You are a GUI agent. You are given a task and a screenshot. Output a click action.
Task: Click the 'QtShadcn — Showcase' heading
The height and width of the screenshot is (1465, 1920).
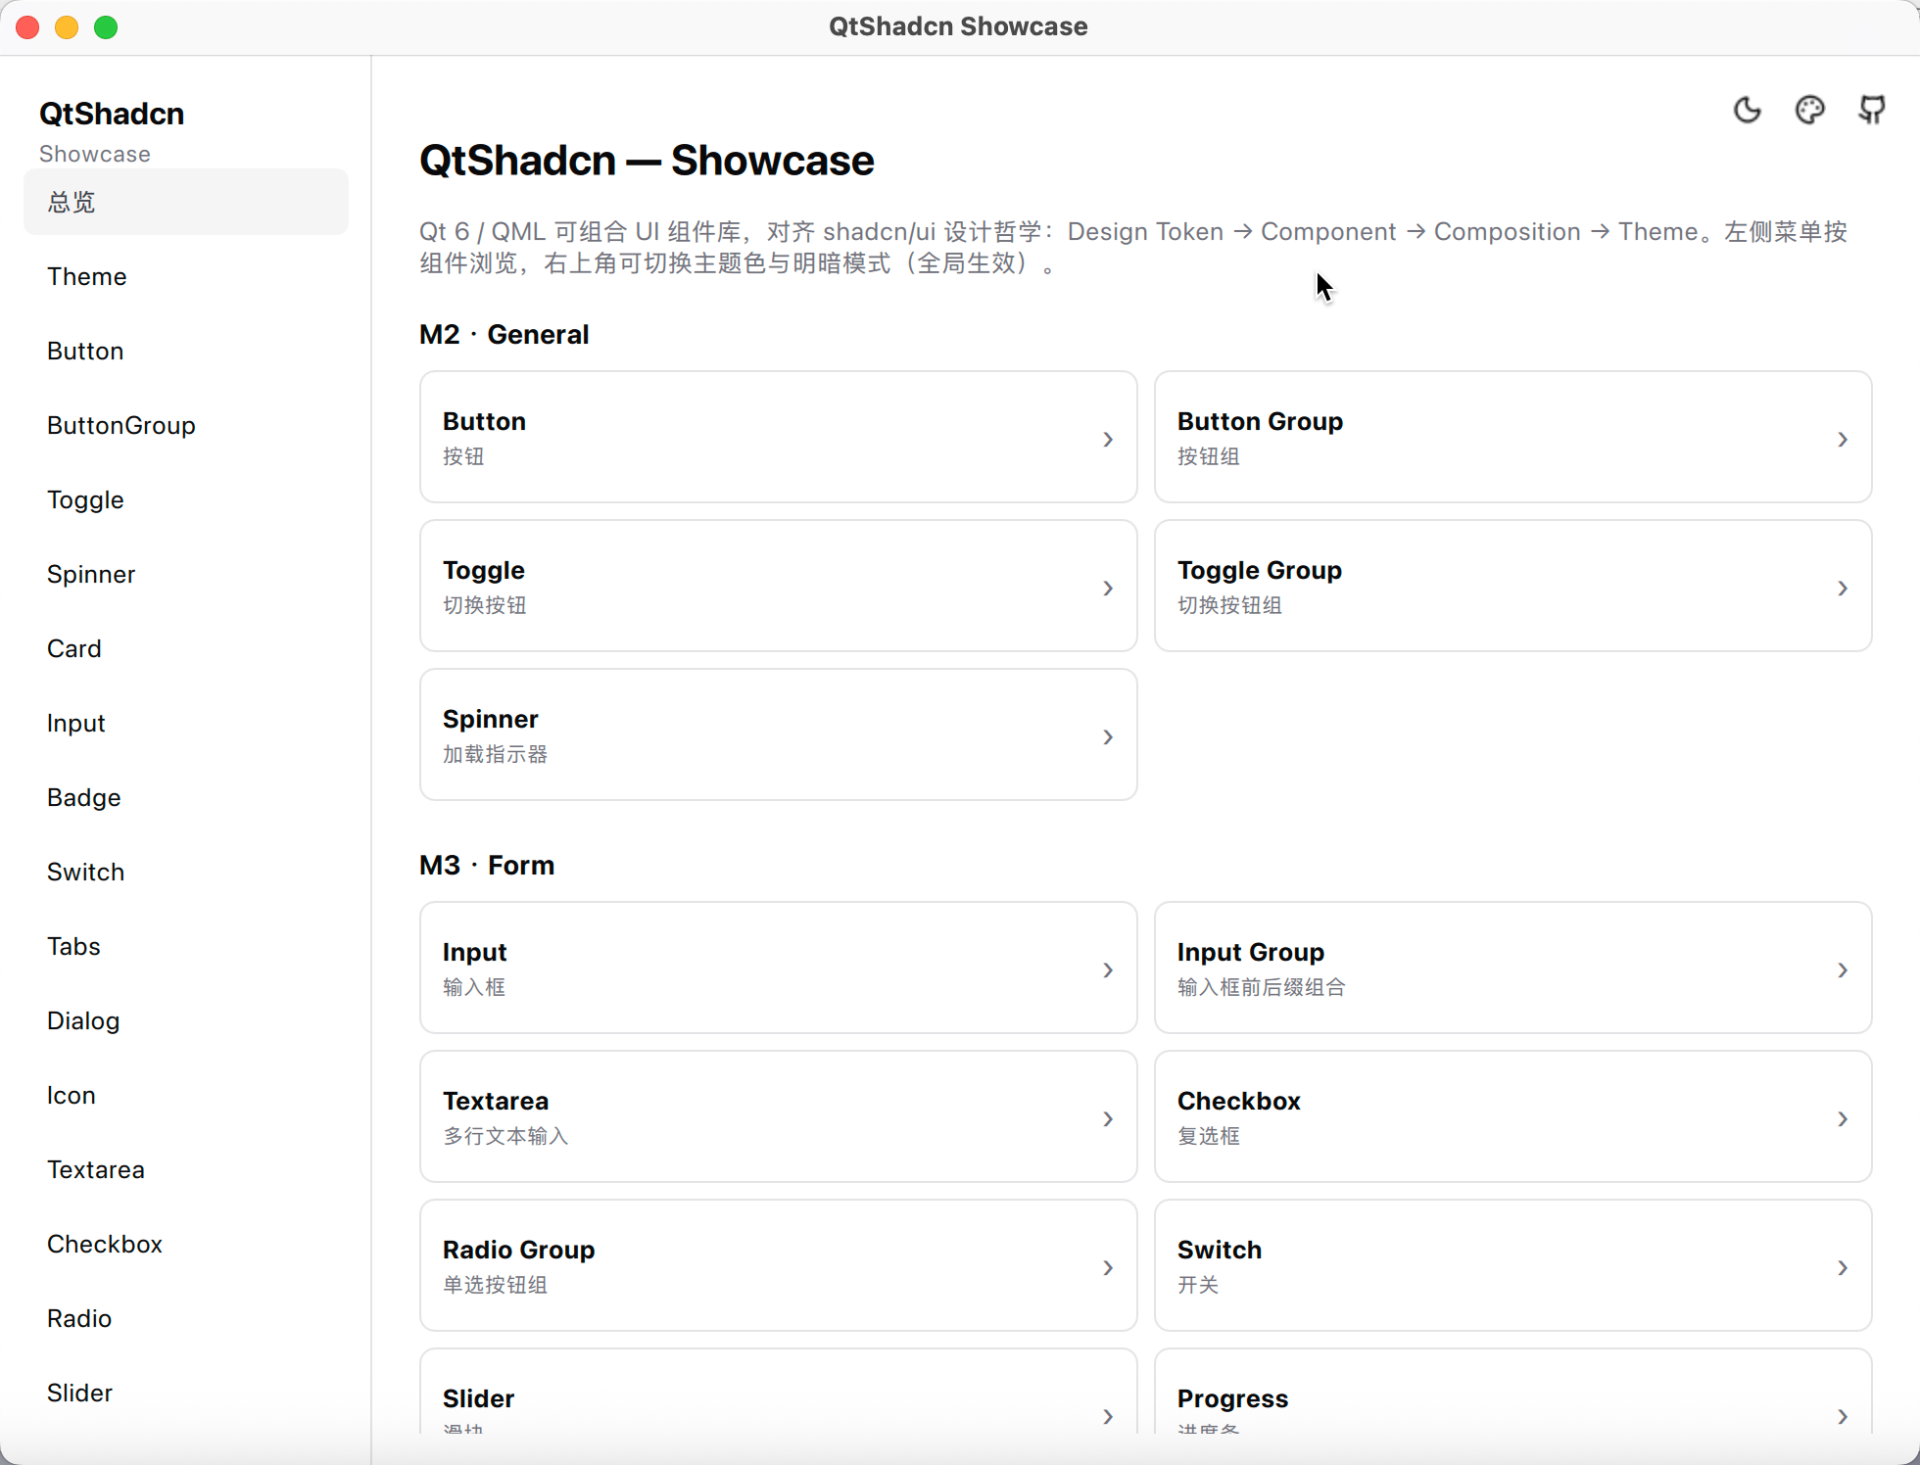point(647,161)
